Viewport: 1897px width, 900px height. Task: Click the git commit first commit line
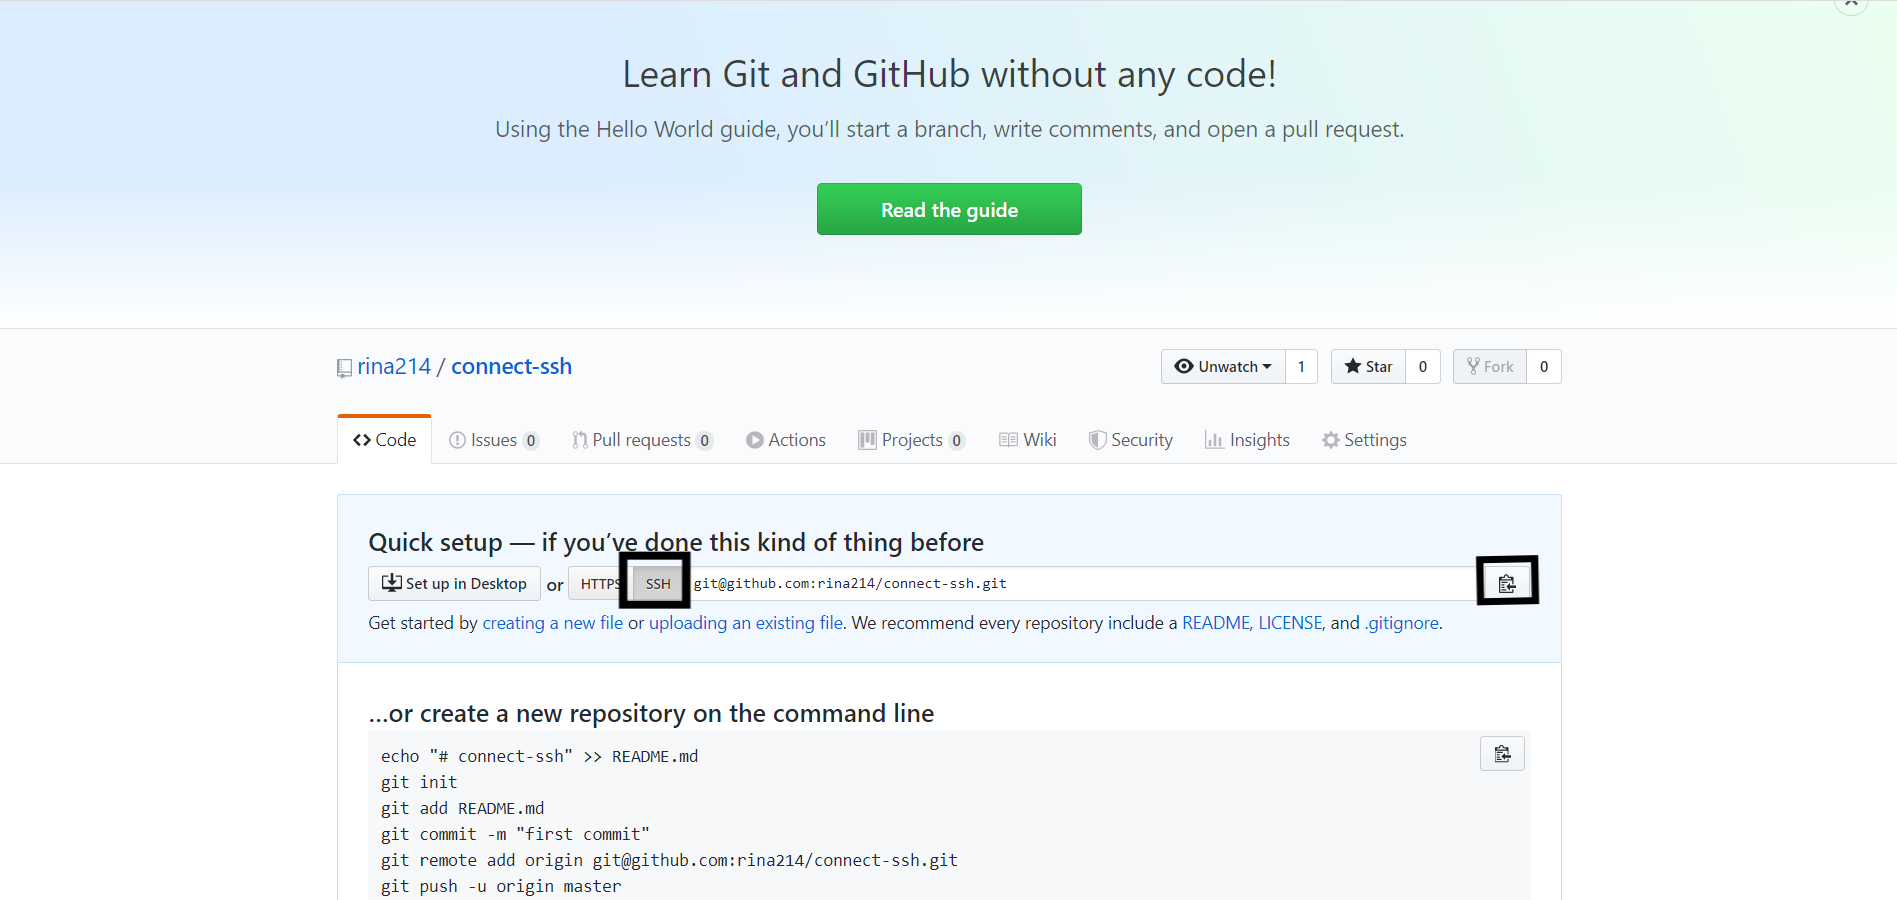[x=515, y=834]
